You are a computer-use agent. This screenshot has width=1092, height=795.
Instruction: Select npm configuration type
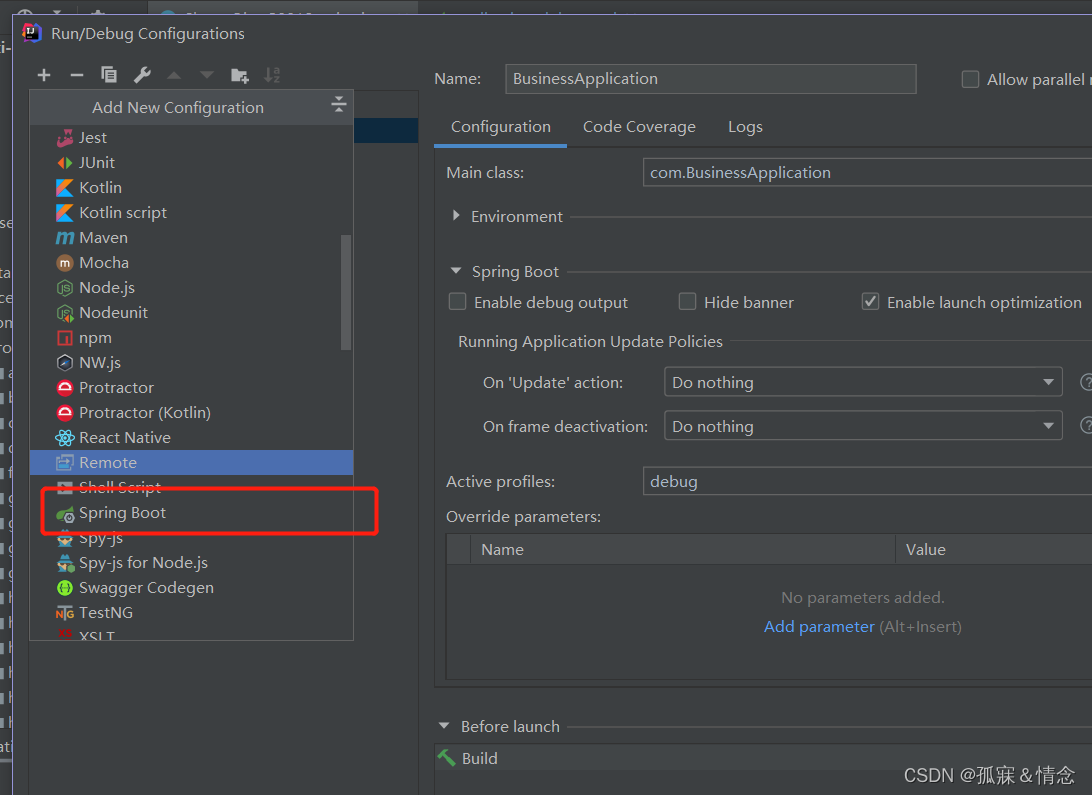pos(192,338)
